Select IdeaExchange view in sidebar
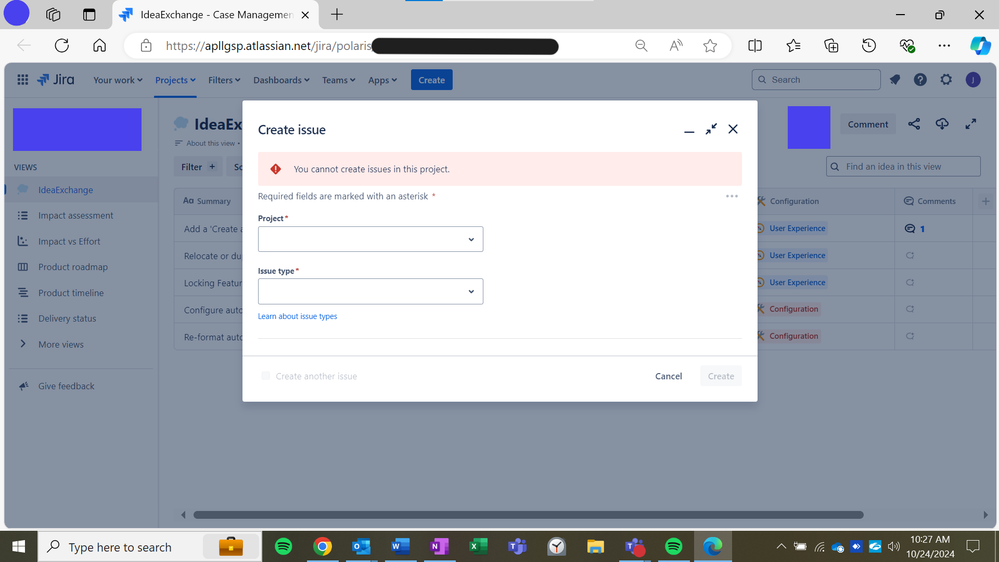 66,190
